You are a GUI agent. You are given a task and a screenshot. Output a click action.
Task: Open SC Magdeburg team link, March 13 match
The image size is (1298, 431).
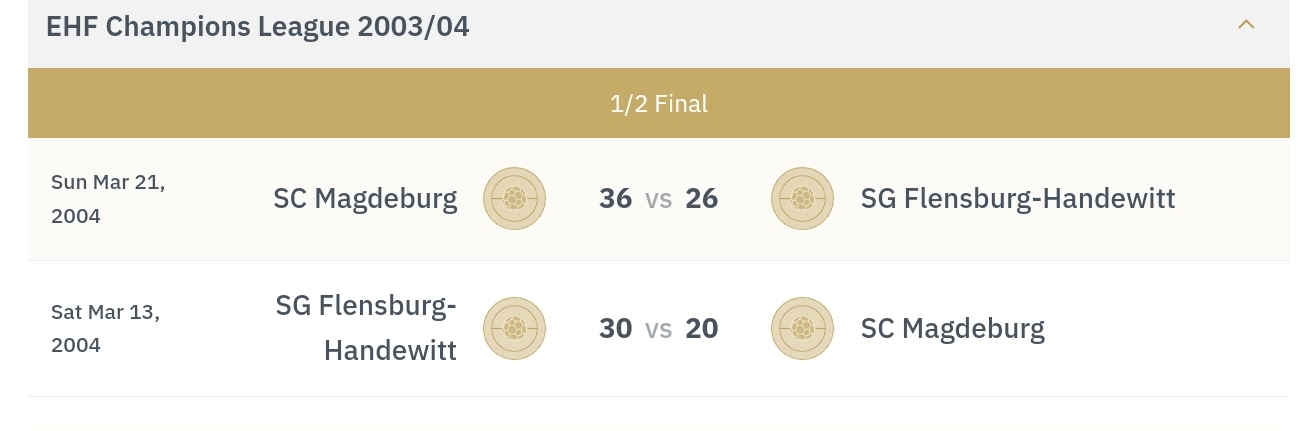[952, 329]
